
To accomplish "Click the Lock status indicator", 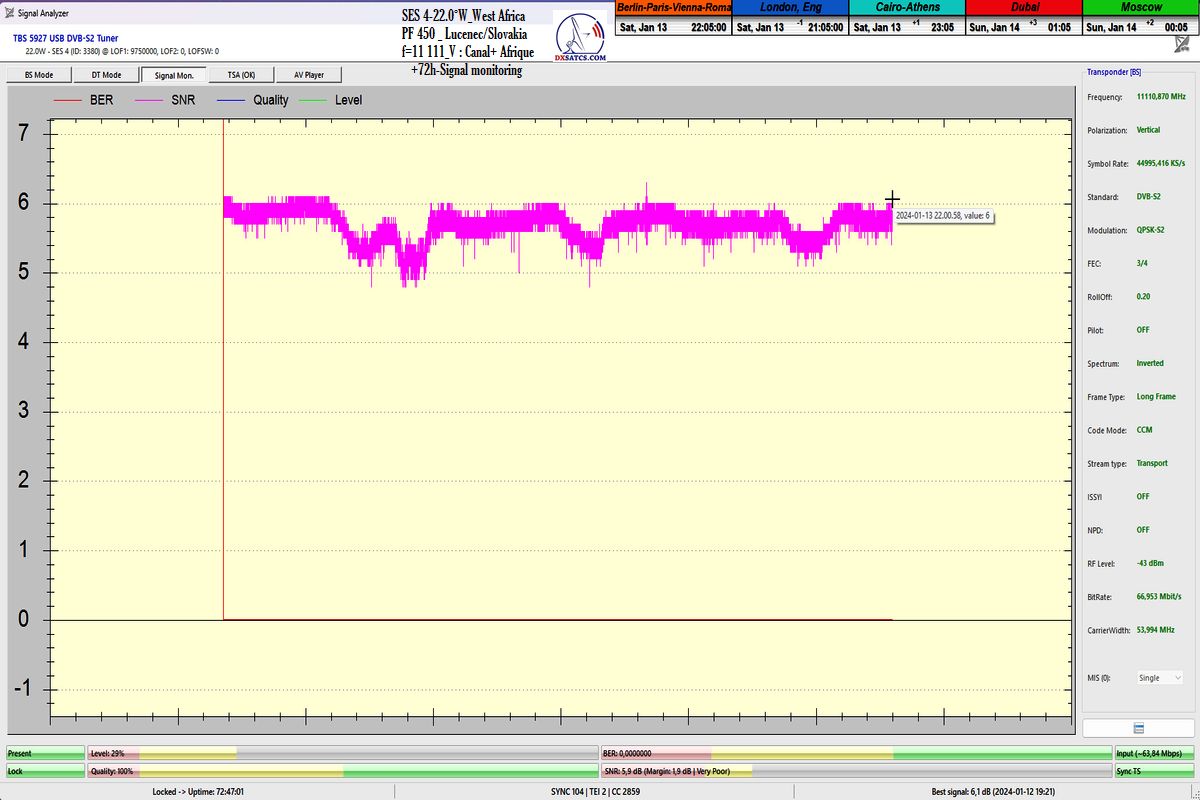I will coord(43,771).
